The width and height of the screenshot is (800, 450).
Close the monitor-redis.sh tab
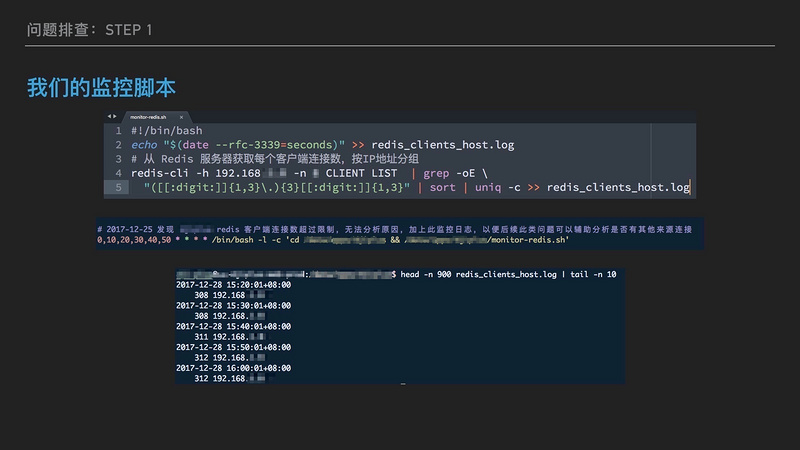pos(181,117)
